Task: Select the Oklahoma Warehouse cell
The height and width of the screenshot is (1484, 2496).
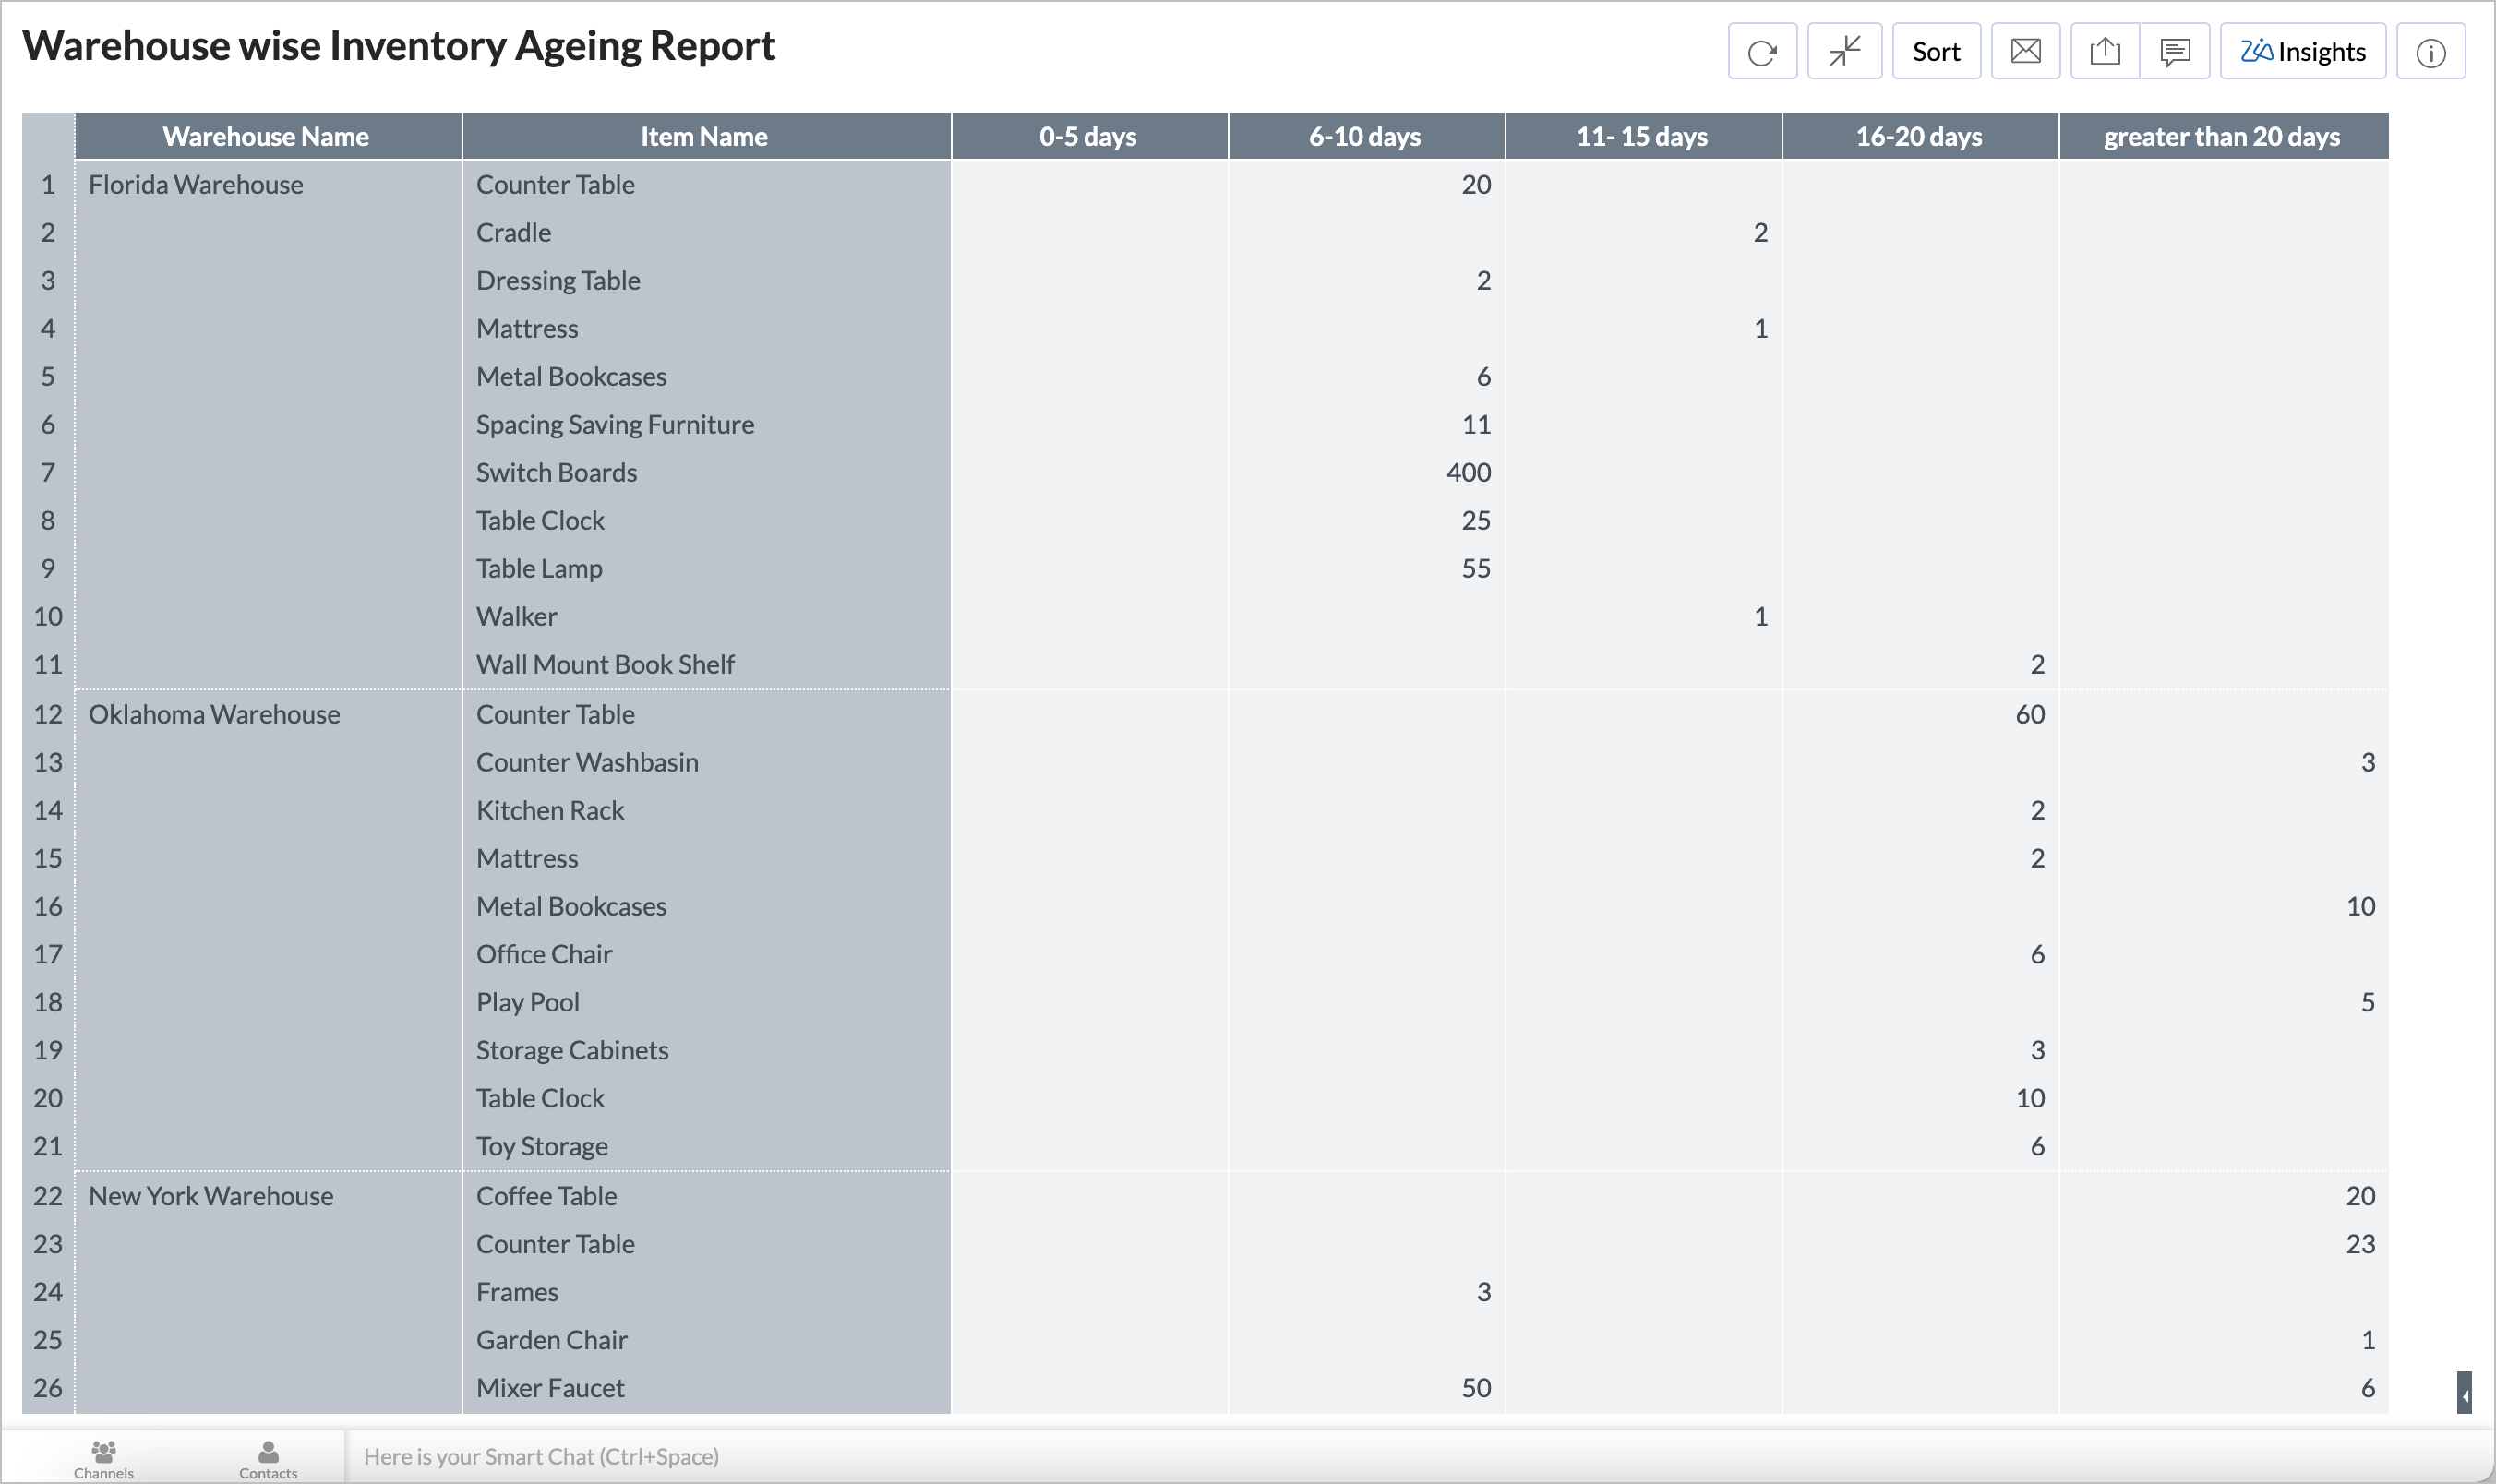Action: pyautogui.click(x=214, y=714)
